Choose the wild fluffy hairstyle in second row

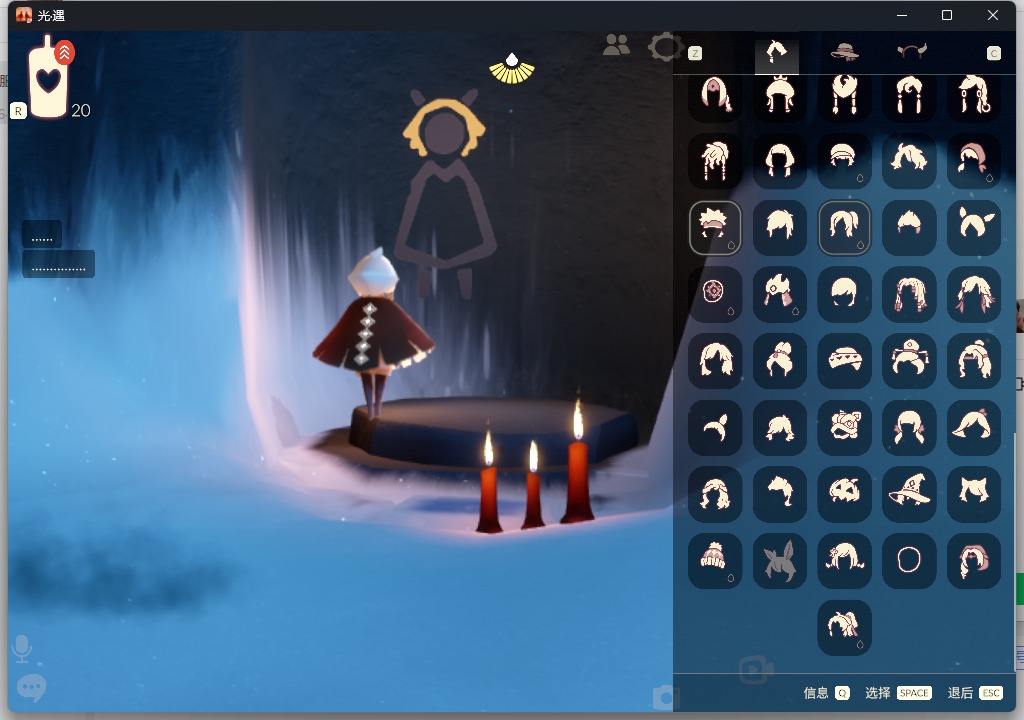click(909, 161)
